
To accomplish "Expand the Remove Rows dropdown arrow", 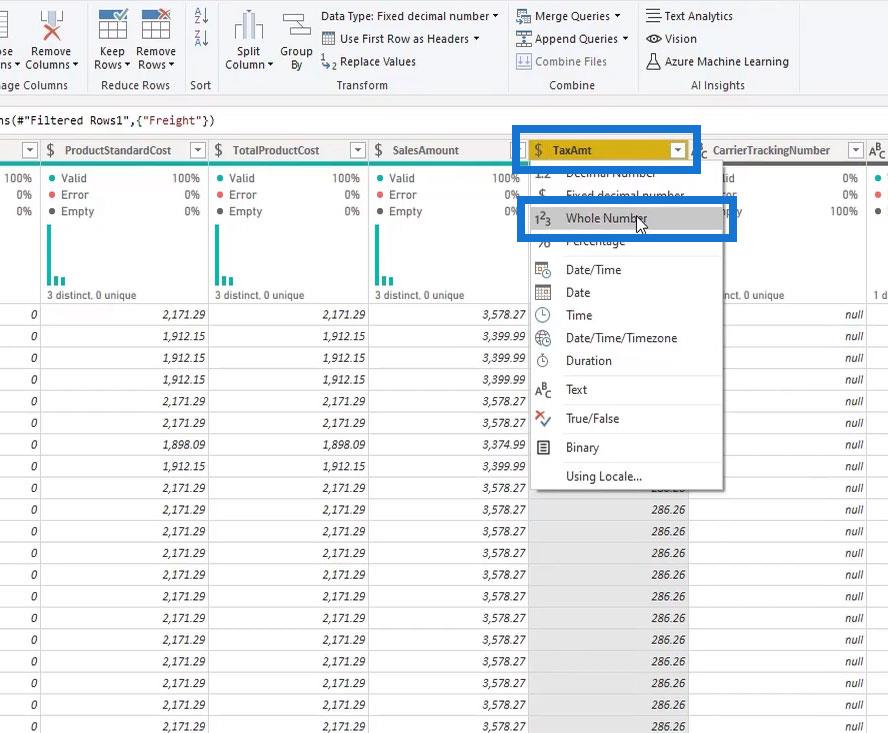I will pos(171,65).
